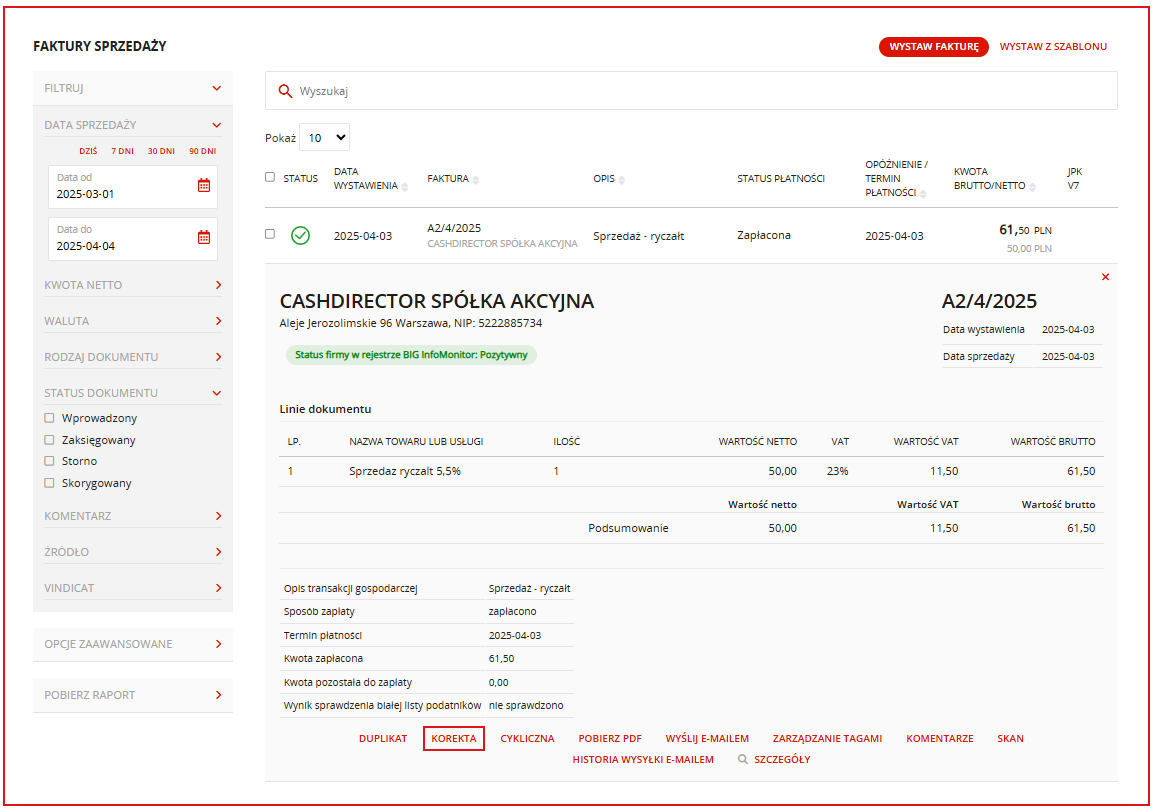Viewport: 1154px width, 812px height.
Task: Expand the Vindicat filter
Action: (218, 588)
